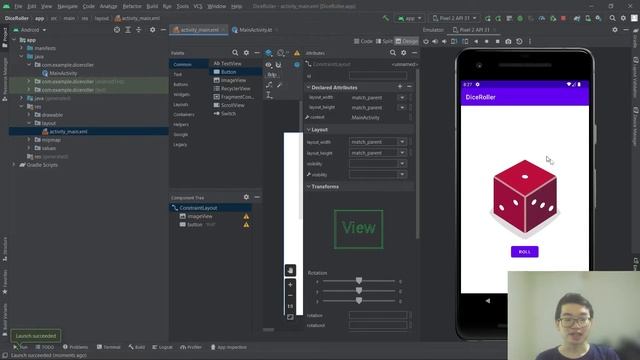Switch to Code view mode
Screen dimensions: 640x360
tap(363, 41)
